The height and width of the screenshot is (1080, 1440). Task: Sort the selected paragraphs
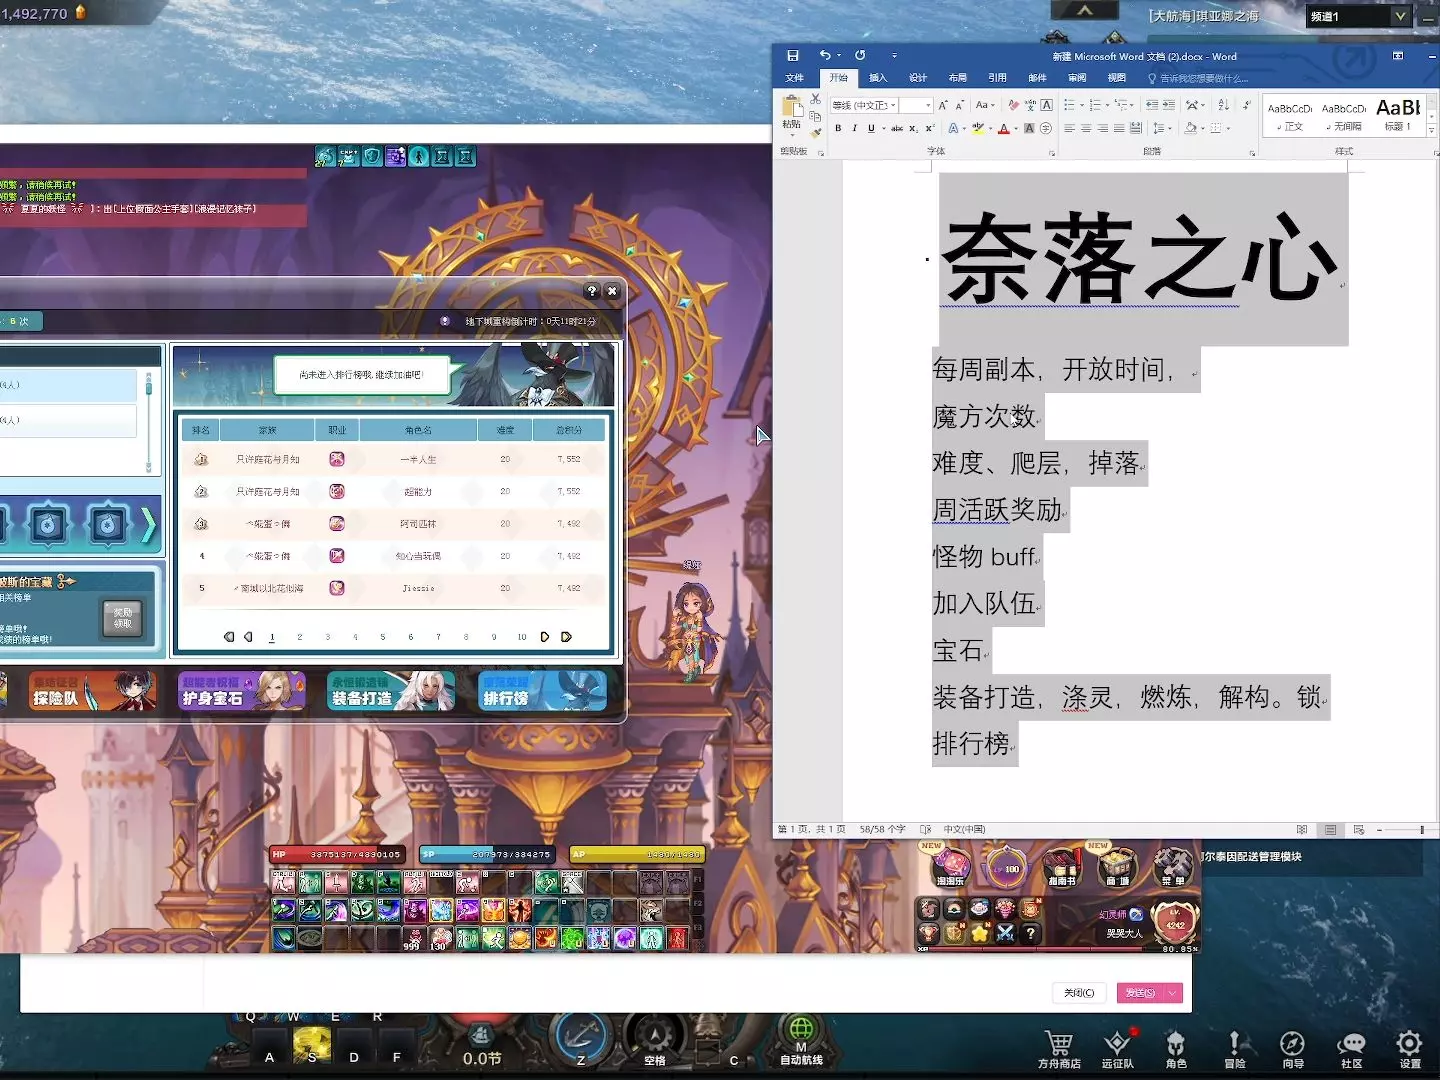tap(1224, 105)
